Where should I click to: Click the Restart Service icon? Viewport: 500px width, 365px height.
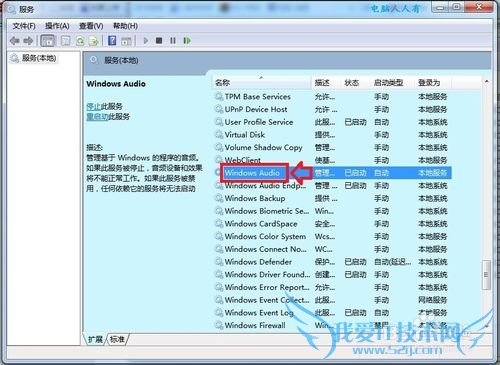(187, 41)
